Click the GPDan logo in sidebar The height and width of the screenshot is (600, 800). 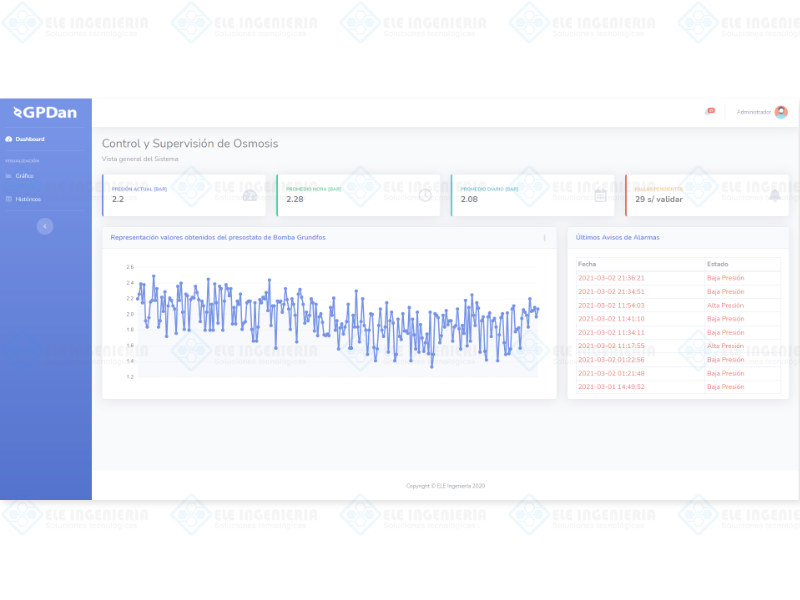click(45, 112)
